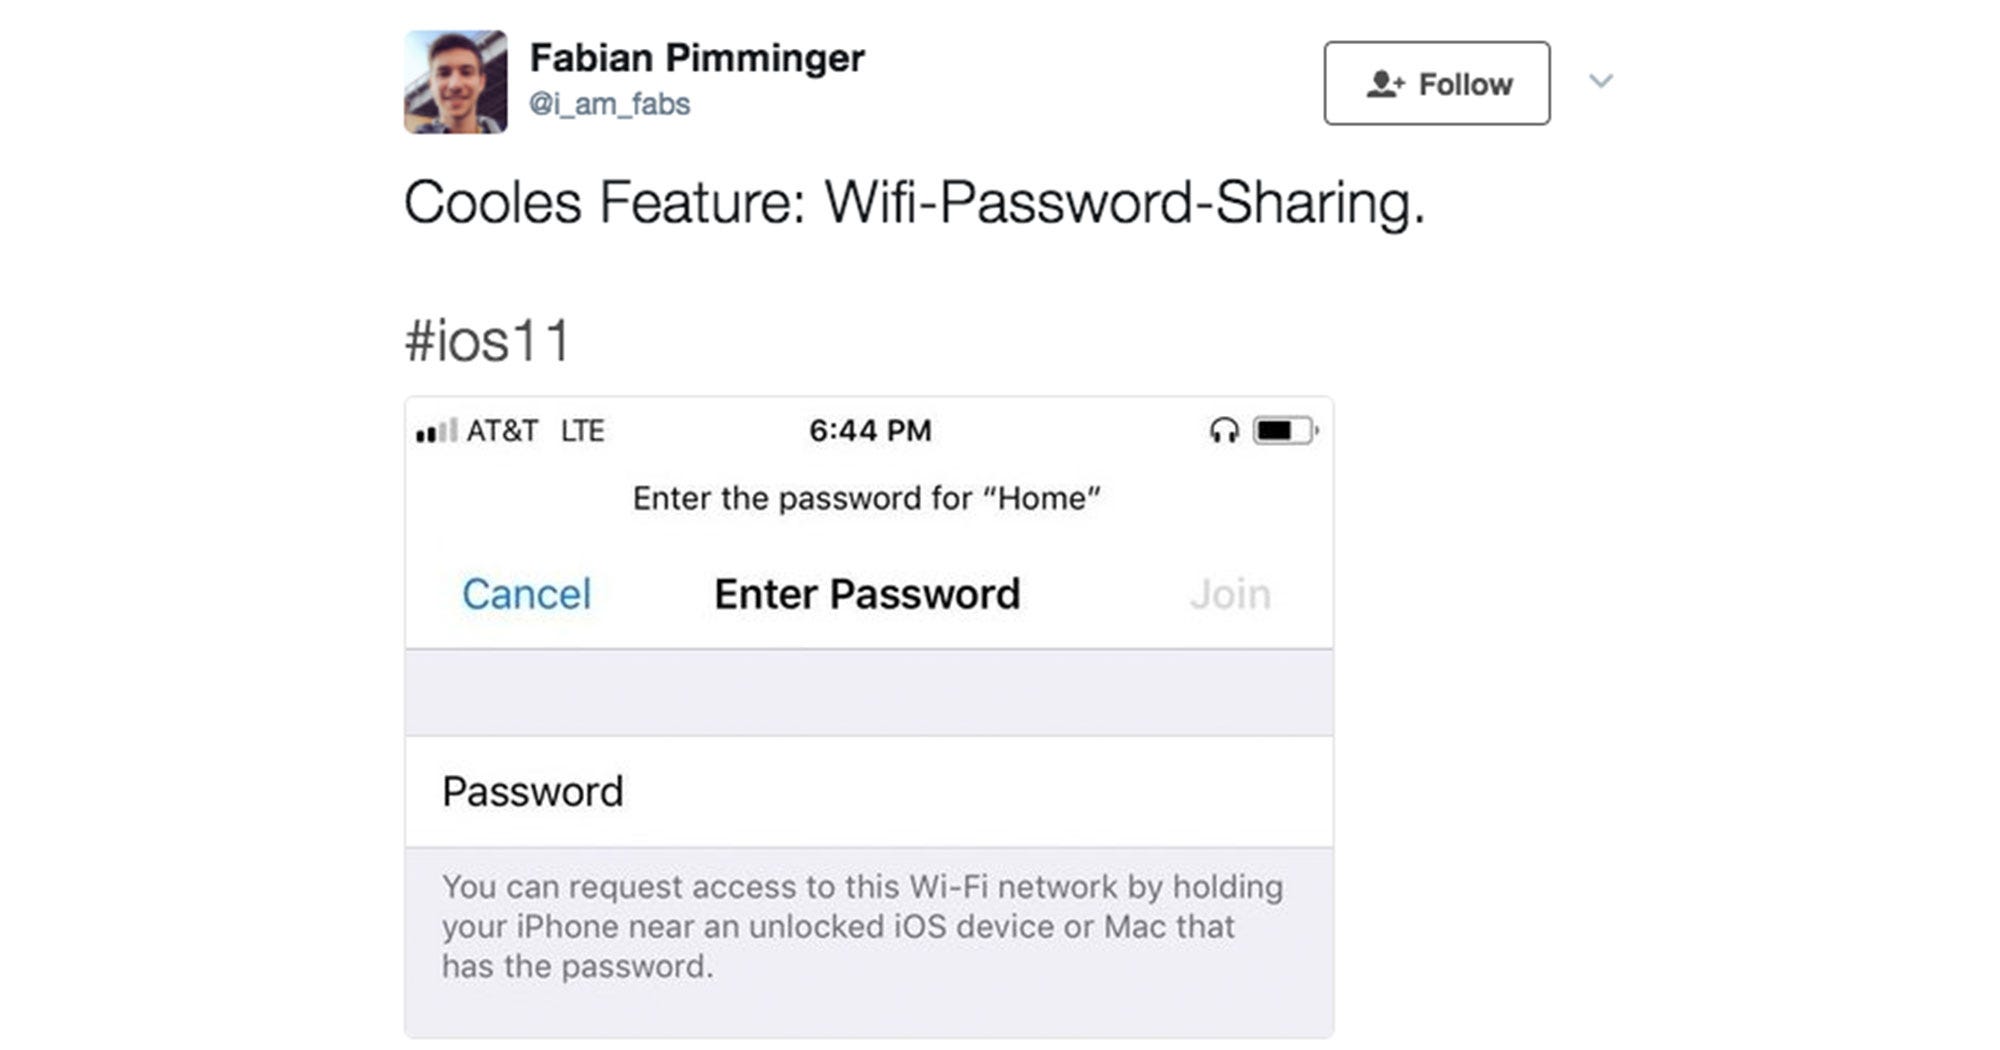Screen dimensions: 2000x1050
Task: Click the AT&T carrier label
Action: 500,430
